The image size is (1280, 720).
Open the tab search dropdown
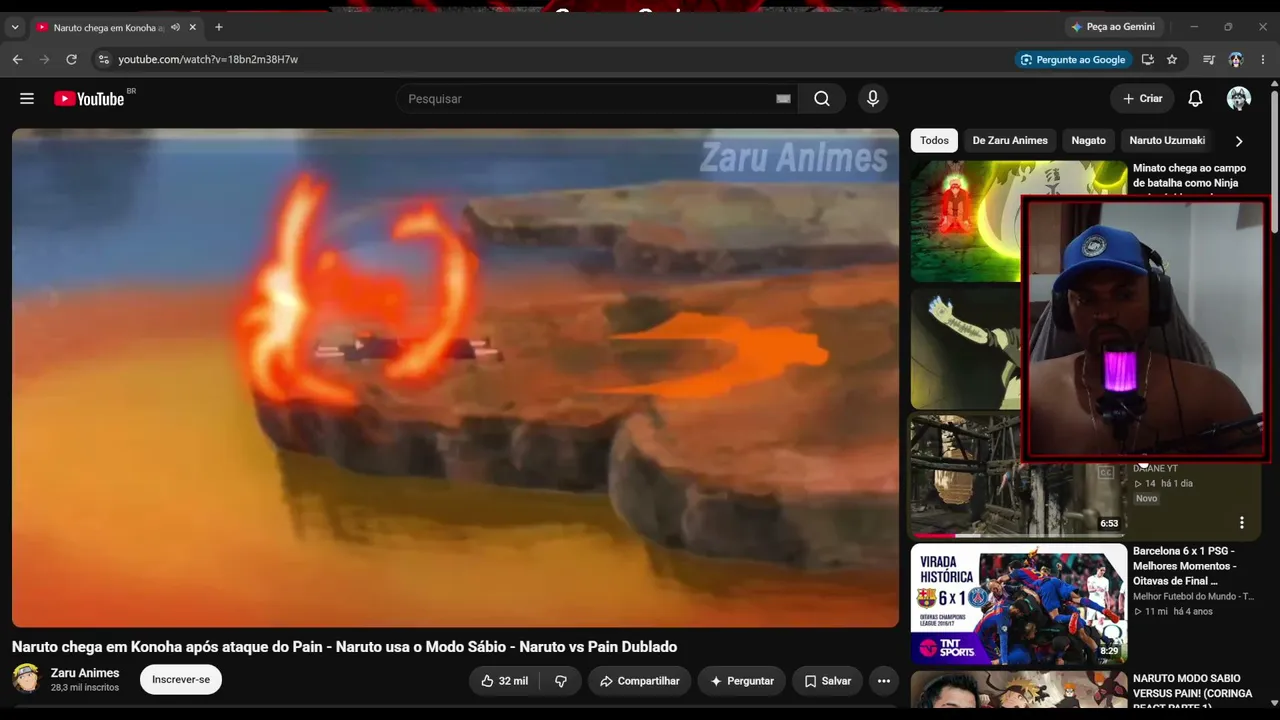(14, 28)
